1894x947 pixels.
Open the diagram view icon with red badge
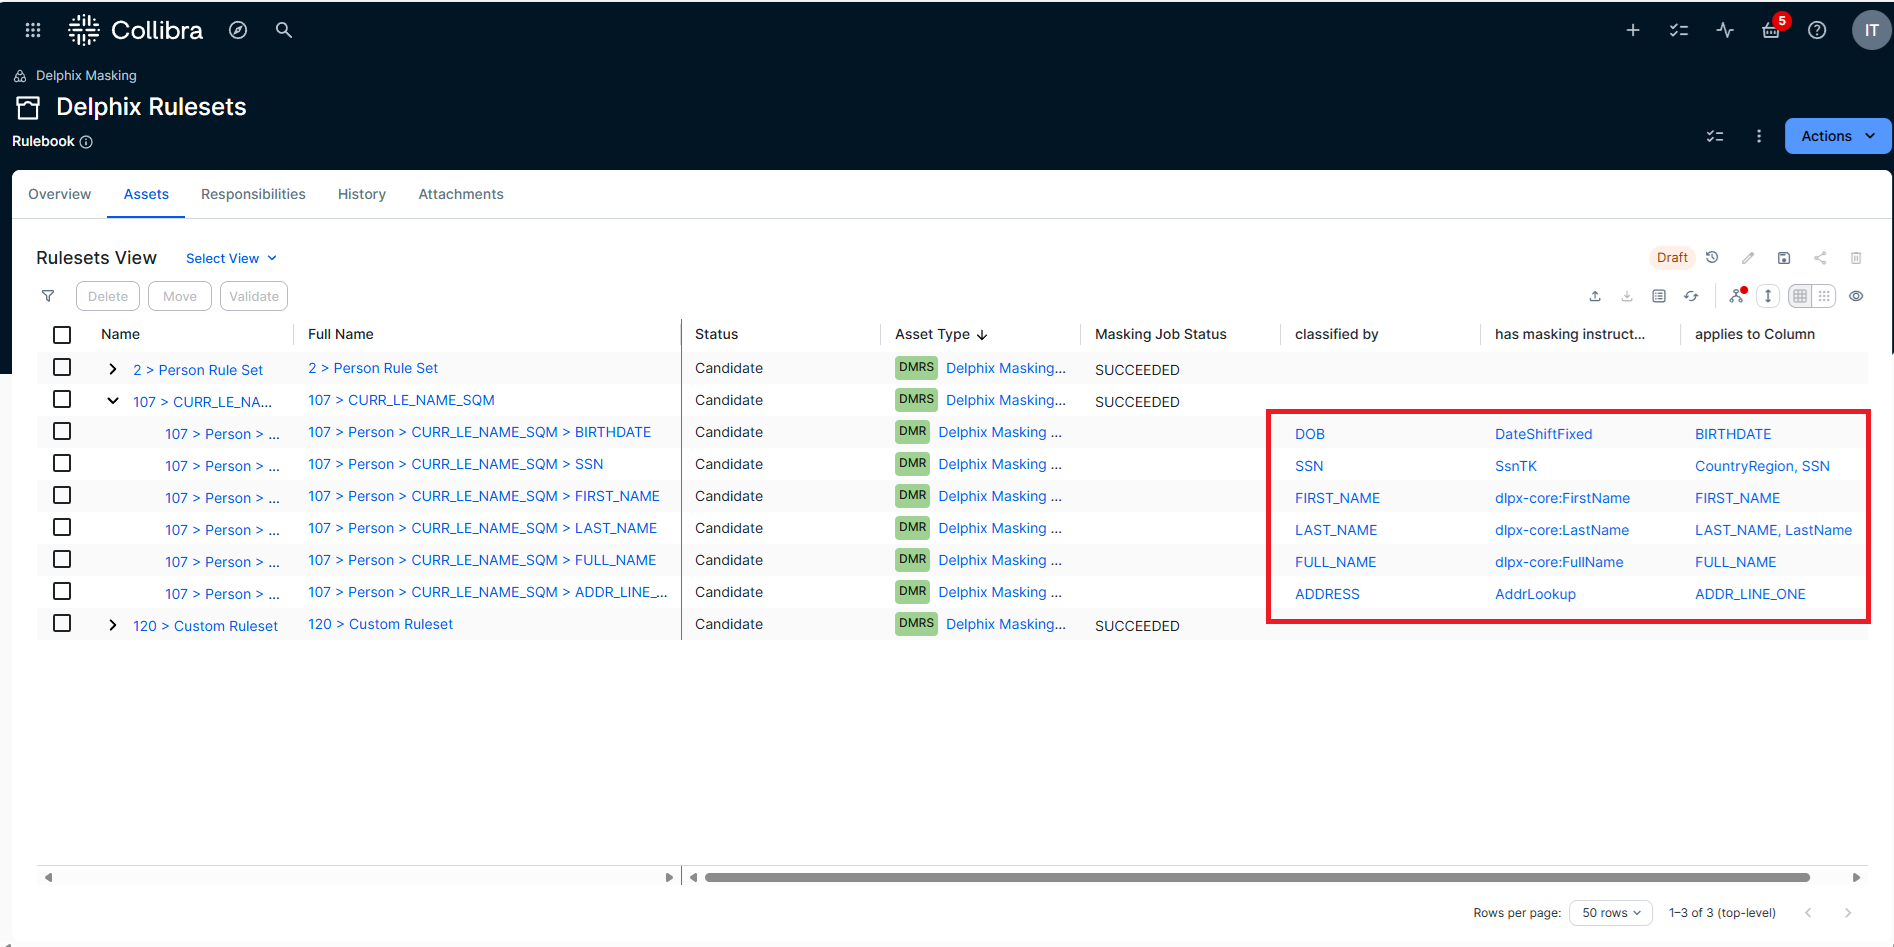1736,296
